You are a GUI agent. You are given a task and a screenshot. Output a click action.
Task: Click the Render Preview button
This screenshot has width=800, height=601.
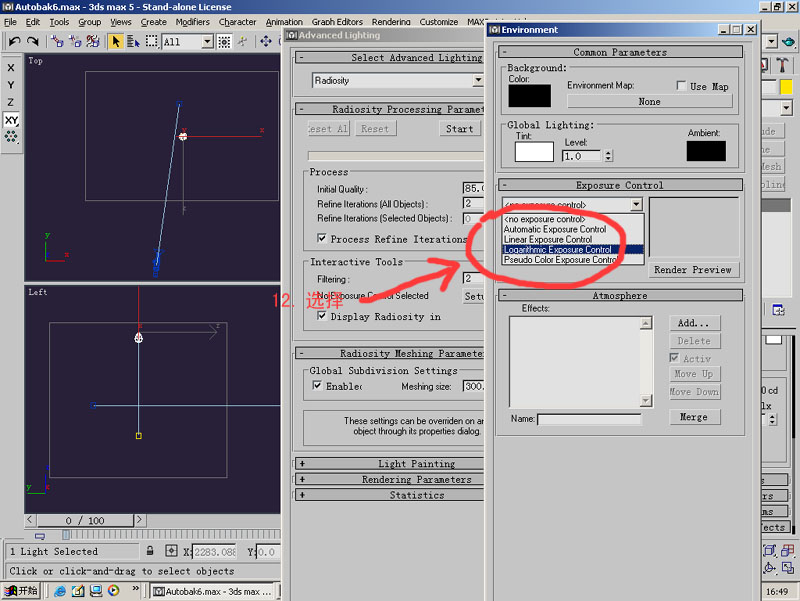click(692, 269)
